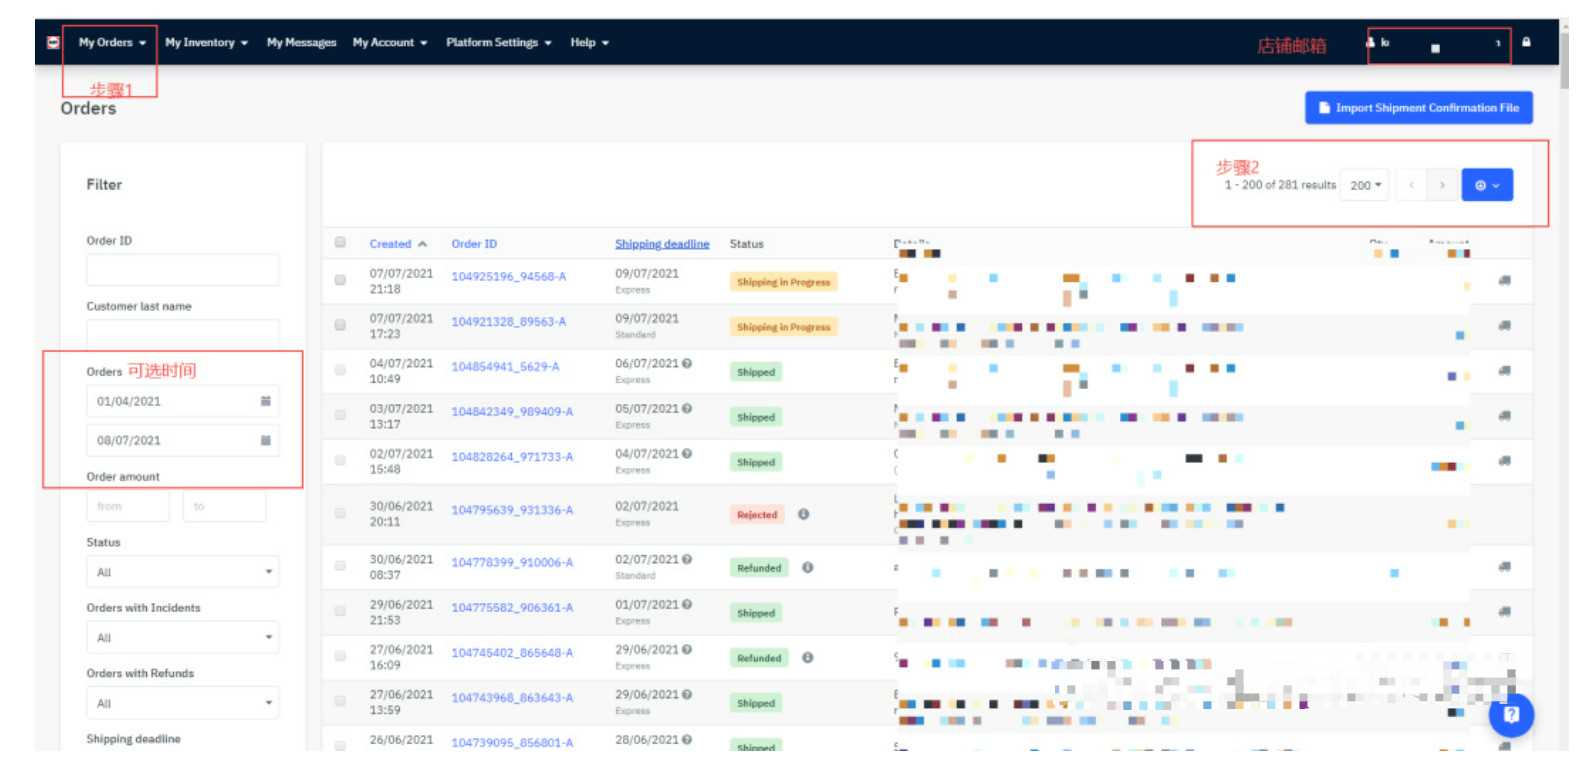Check the box for order 104795639_931336-A
The height and width of the screenshot is (772, 1589).
tap(340, 513)
